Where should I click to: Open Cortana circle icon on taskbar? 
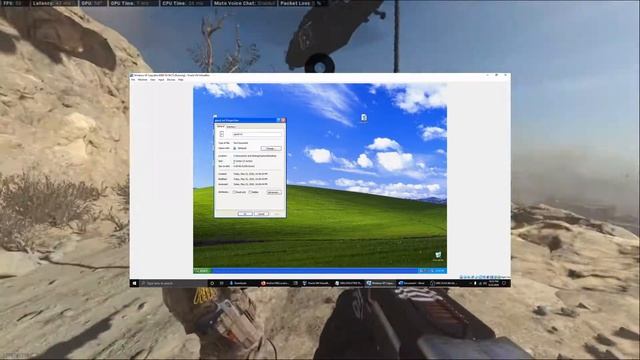coord(212,283)
